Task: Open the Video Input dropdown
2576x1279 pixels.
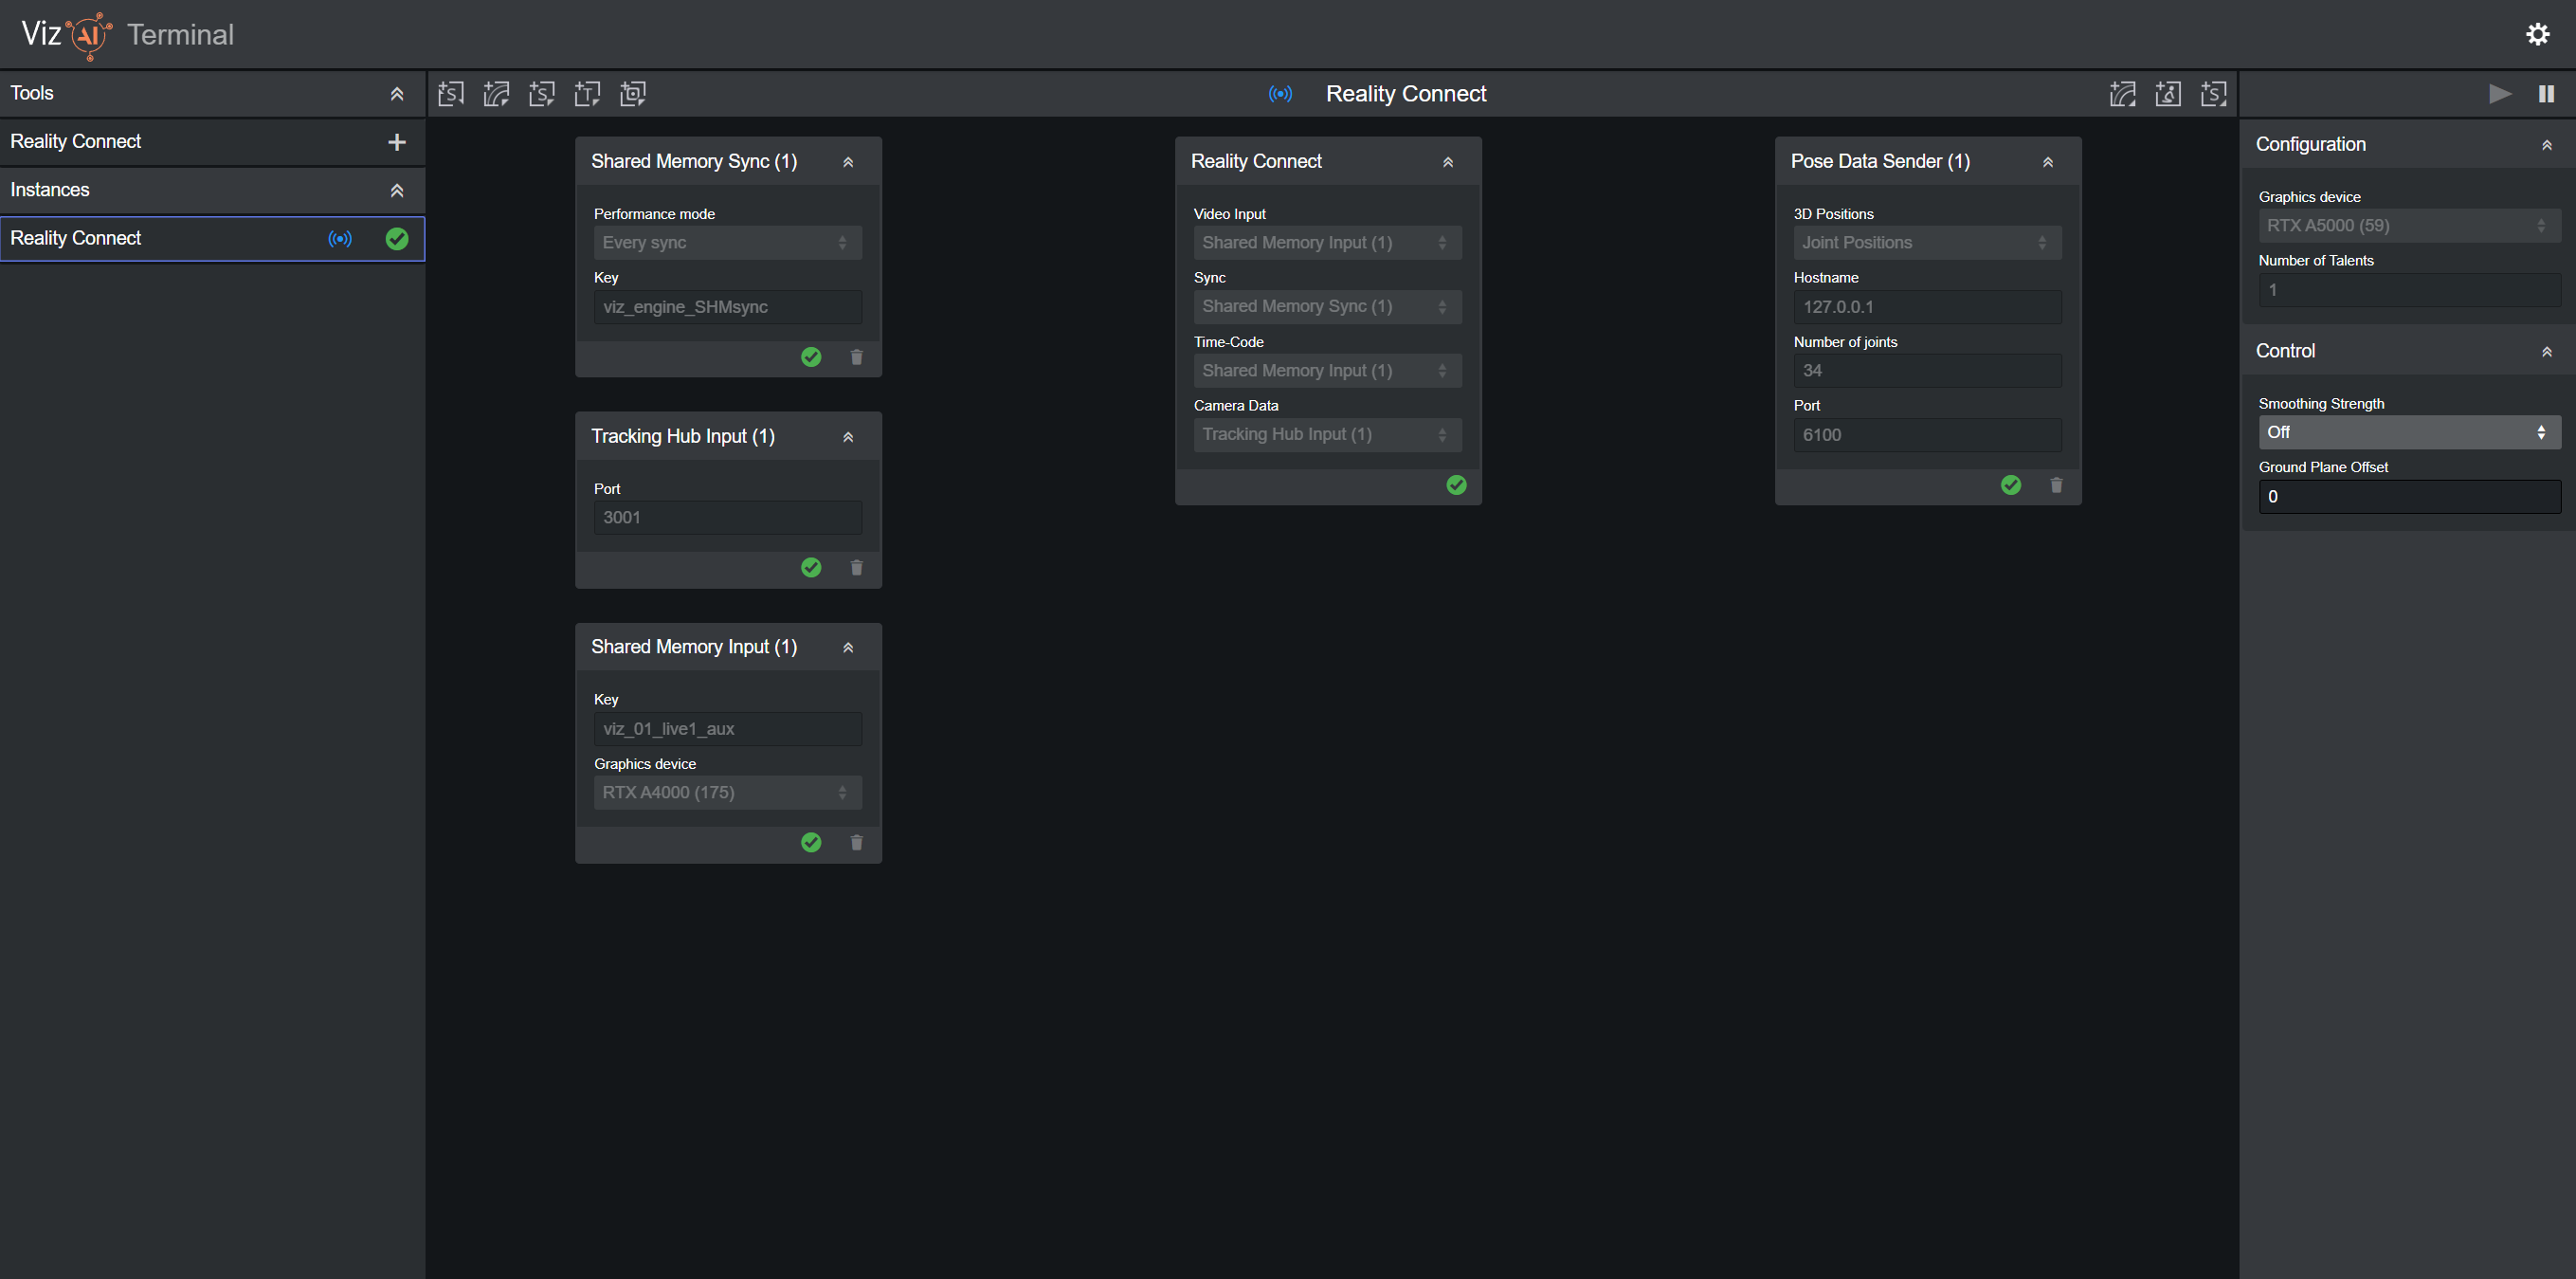Action: pos(1328,243)
